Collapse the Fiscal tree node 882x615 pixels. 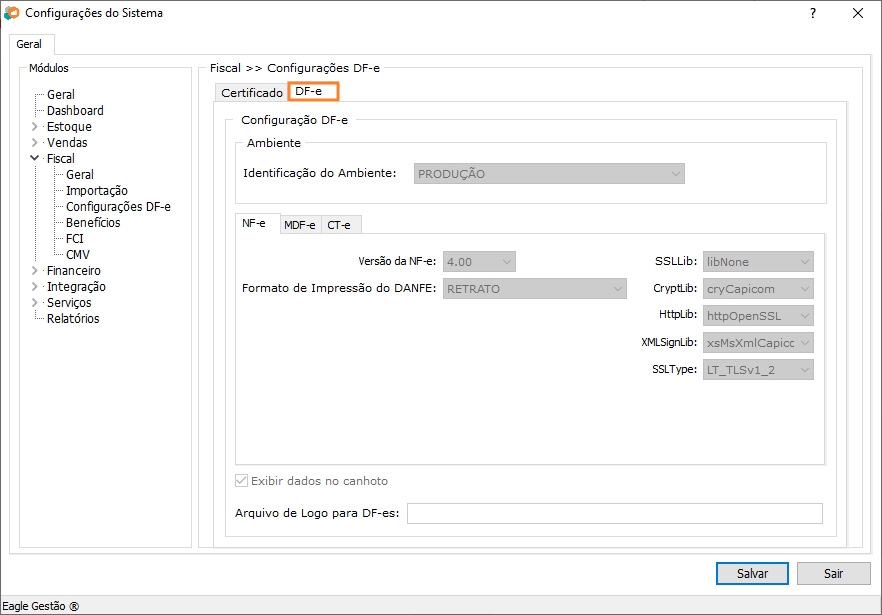(x=35, y=159)
